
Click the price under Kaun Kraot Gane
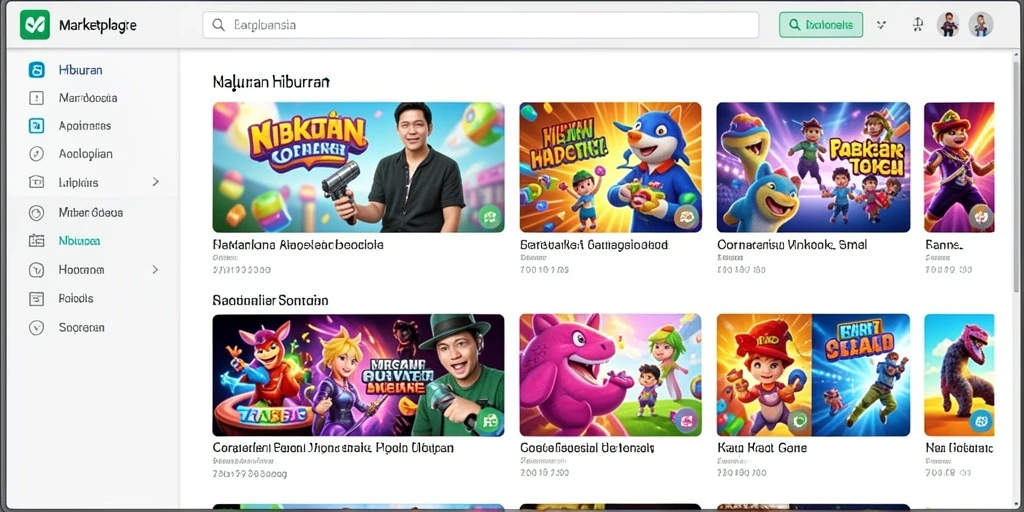pyautogui.click(x=741, y=472)
